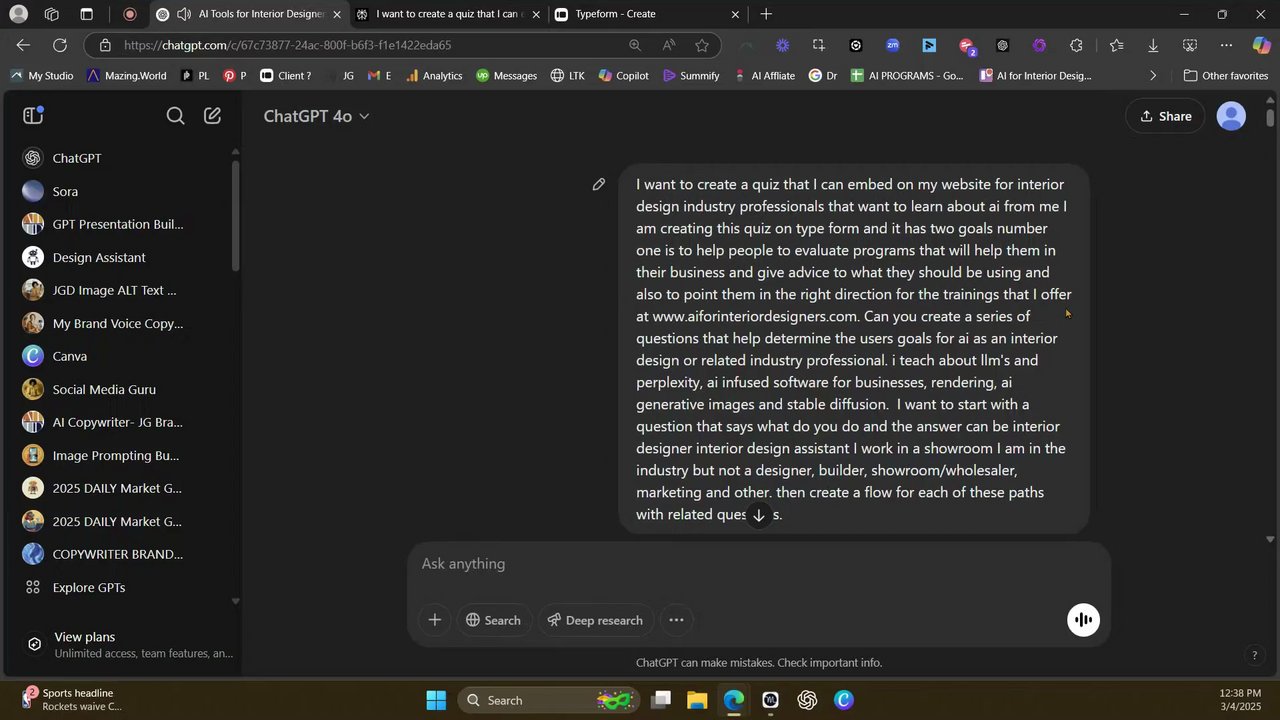Open the Summify bookmark
Image resolution: width=1280 pixels, height=720 pixels.
click(691, 75)
